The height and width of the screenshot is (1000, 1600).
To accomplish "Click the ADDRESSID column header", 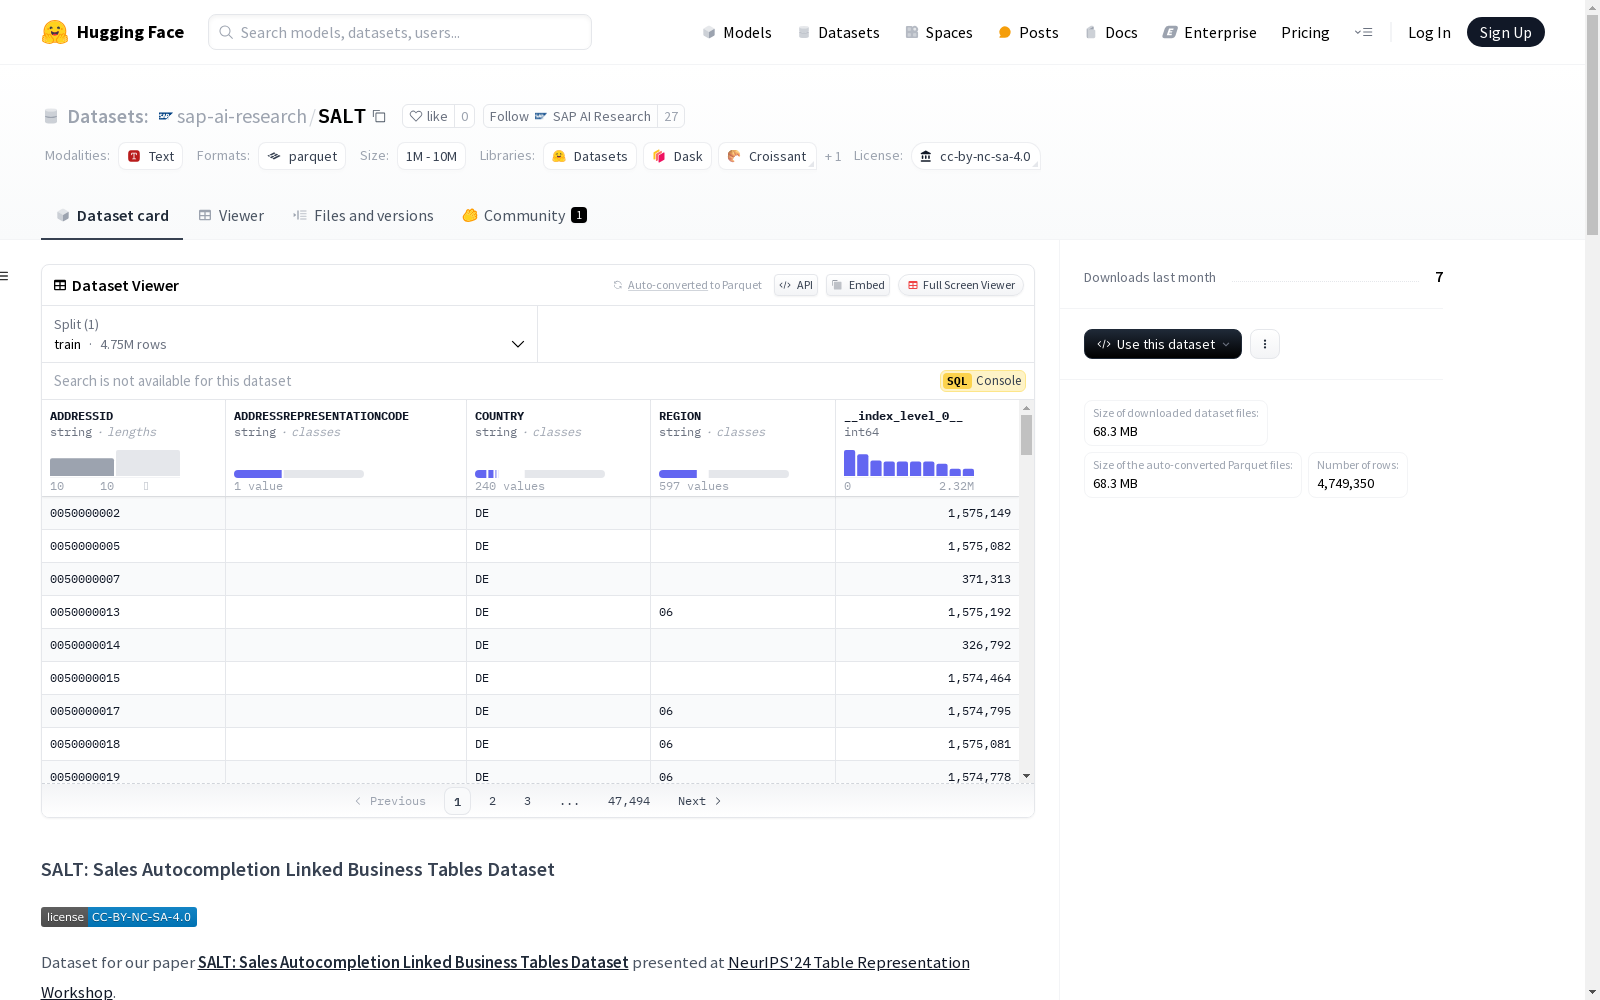I will 82,416.
